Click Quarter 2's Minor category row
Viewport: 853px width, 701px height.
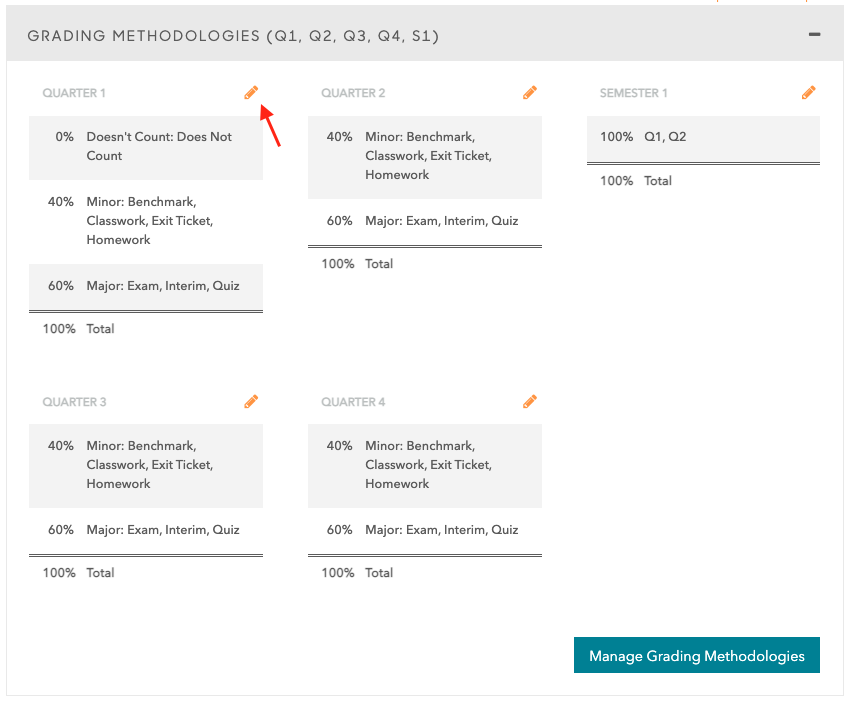[425, 156]
